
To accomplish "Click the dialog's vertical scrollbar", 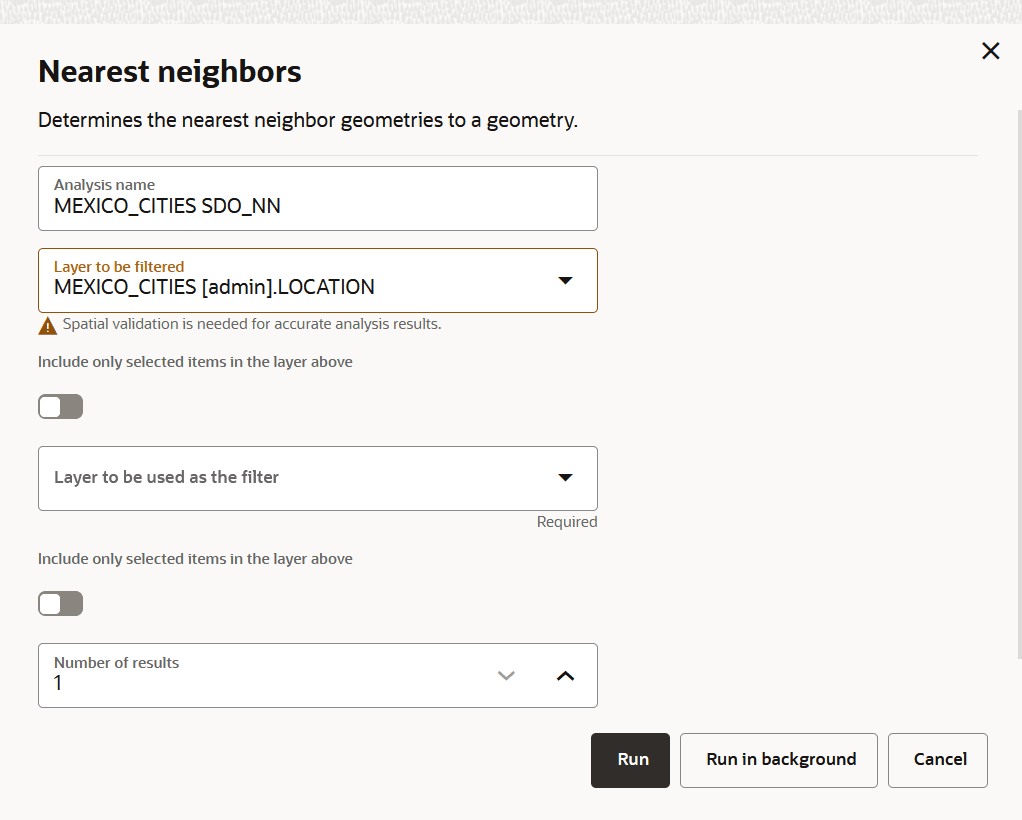I will (x=1019, y=385).
